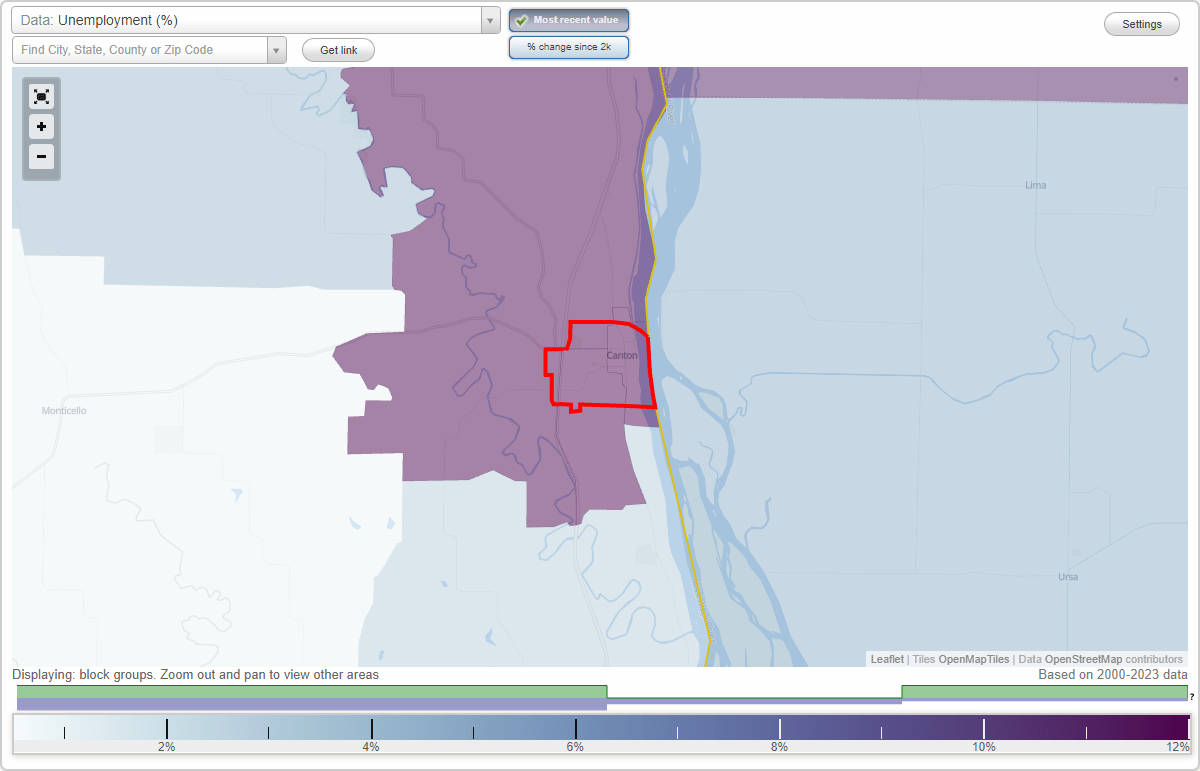Viewport: 1200px width, 771px height.
Task: Click the green histogram bar above the legend
Action: 312,691
